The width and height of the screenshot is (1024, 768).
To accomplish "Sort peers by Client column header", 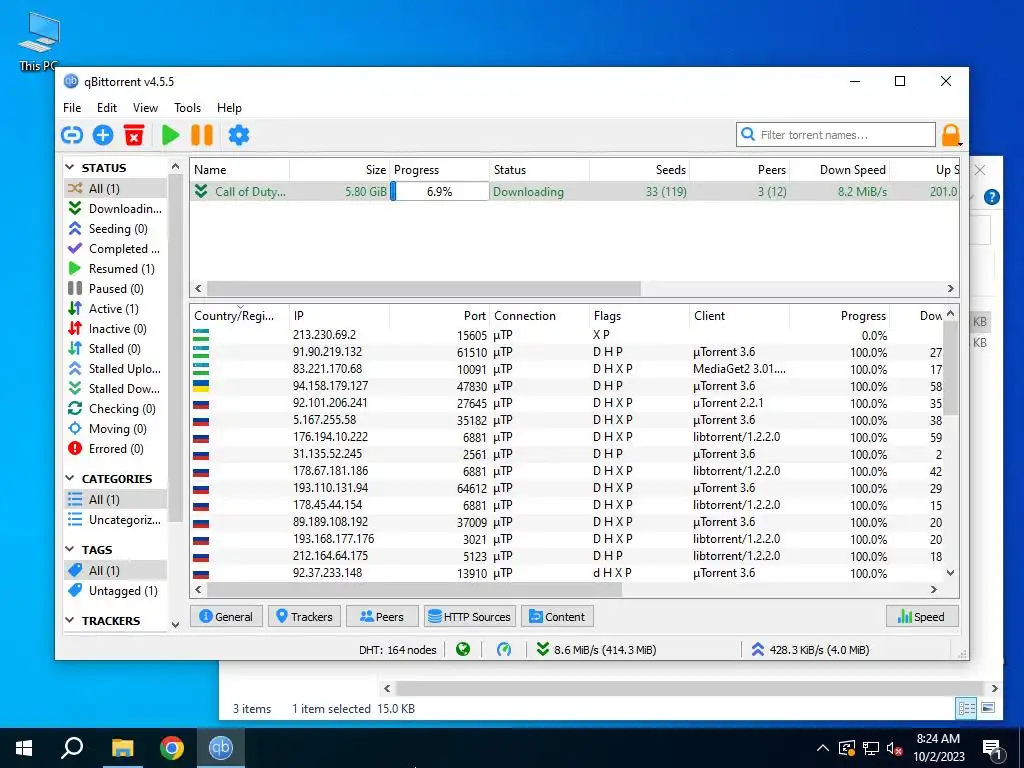I will 739,315.
